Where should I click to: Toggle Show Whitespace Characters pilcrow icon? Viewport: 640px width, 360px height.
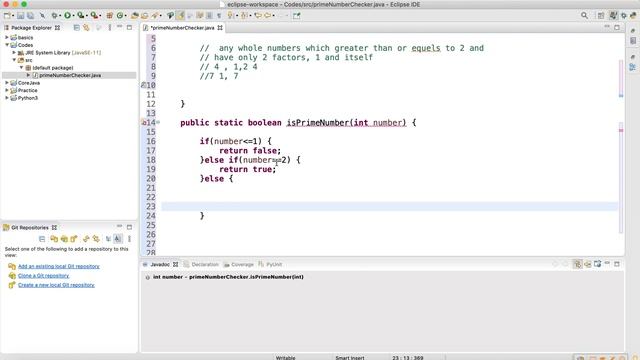coord(219,16)
